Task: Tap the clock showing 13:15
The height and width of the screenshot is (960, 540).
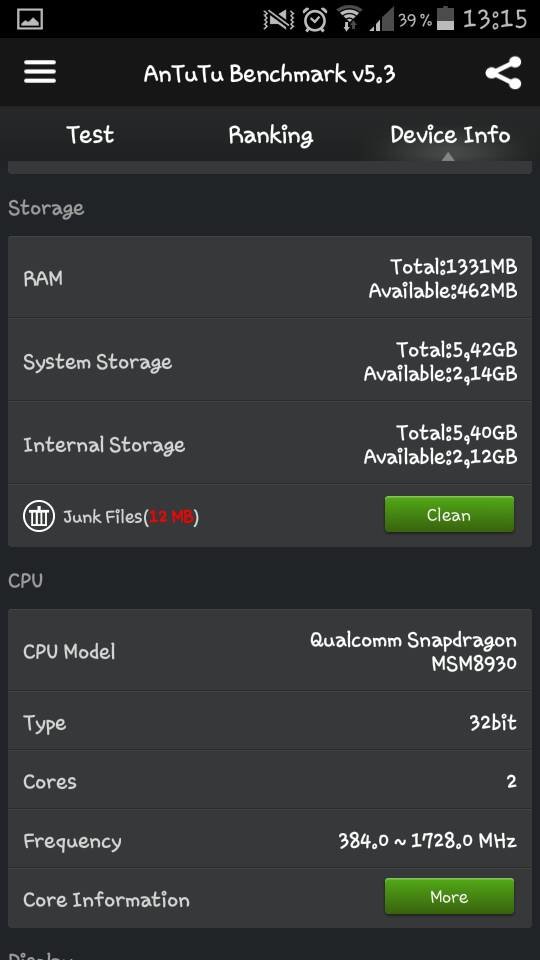Action: click(x=495, y=19)
